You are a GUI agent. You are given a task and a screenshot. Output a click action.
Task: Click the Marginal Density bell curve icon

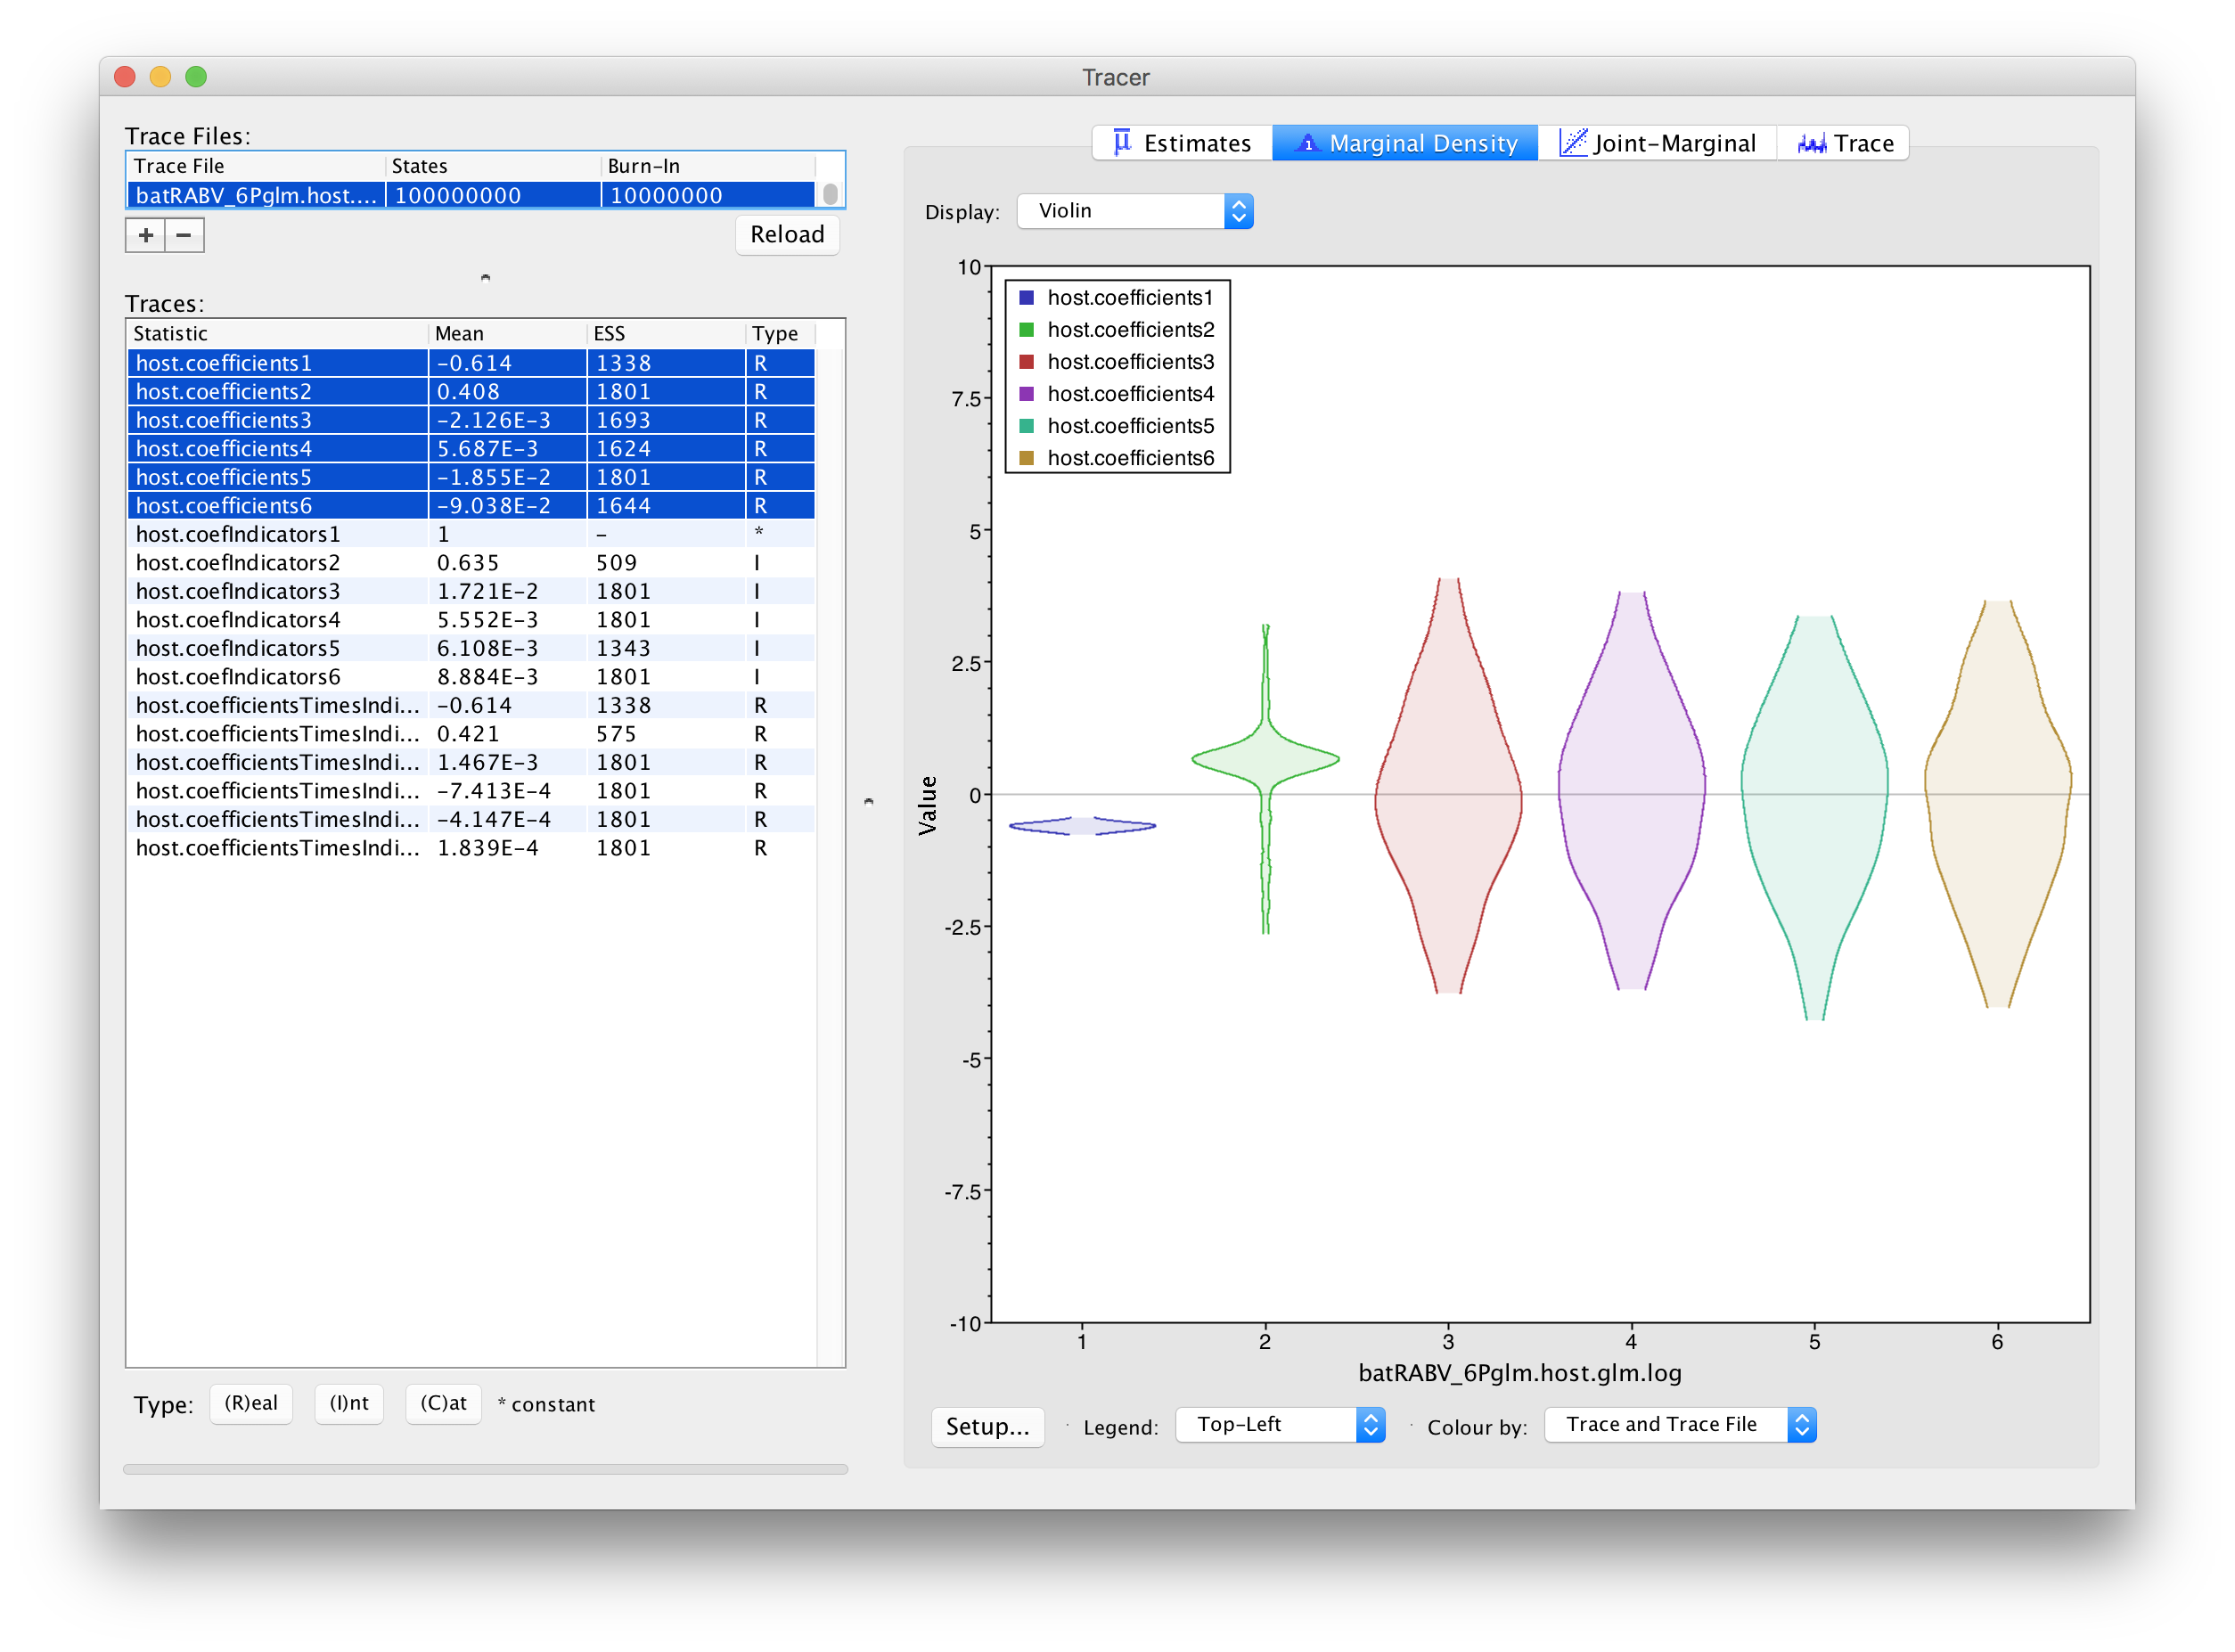tap(1307, 144)
